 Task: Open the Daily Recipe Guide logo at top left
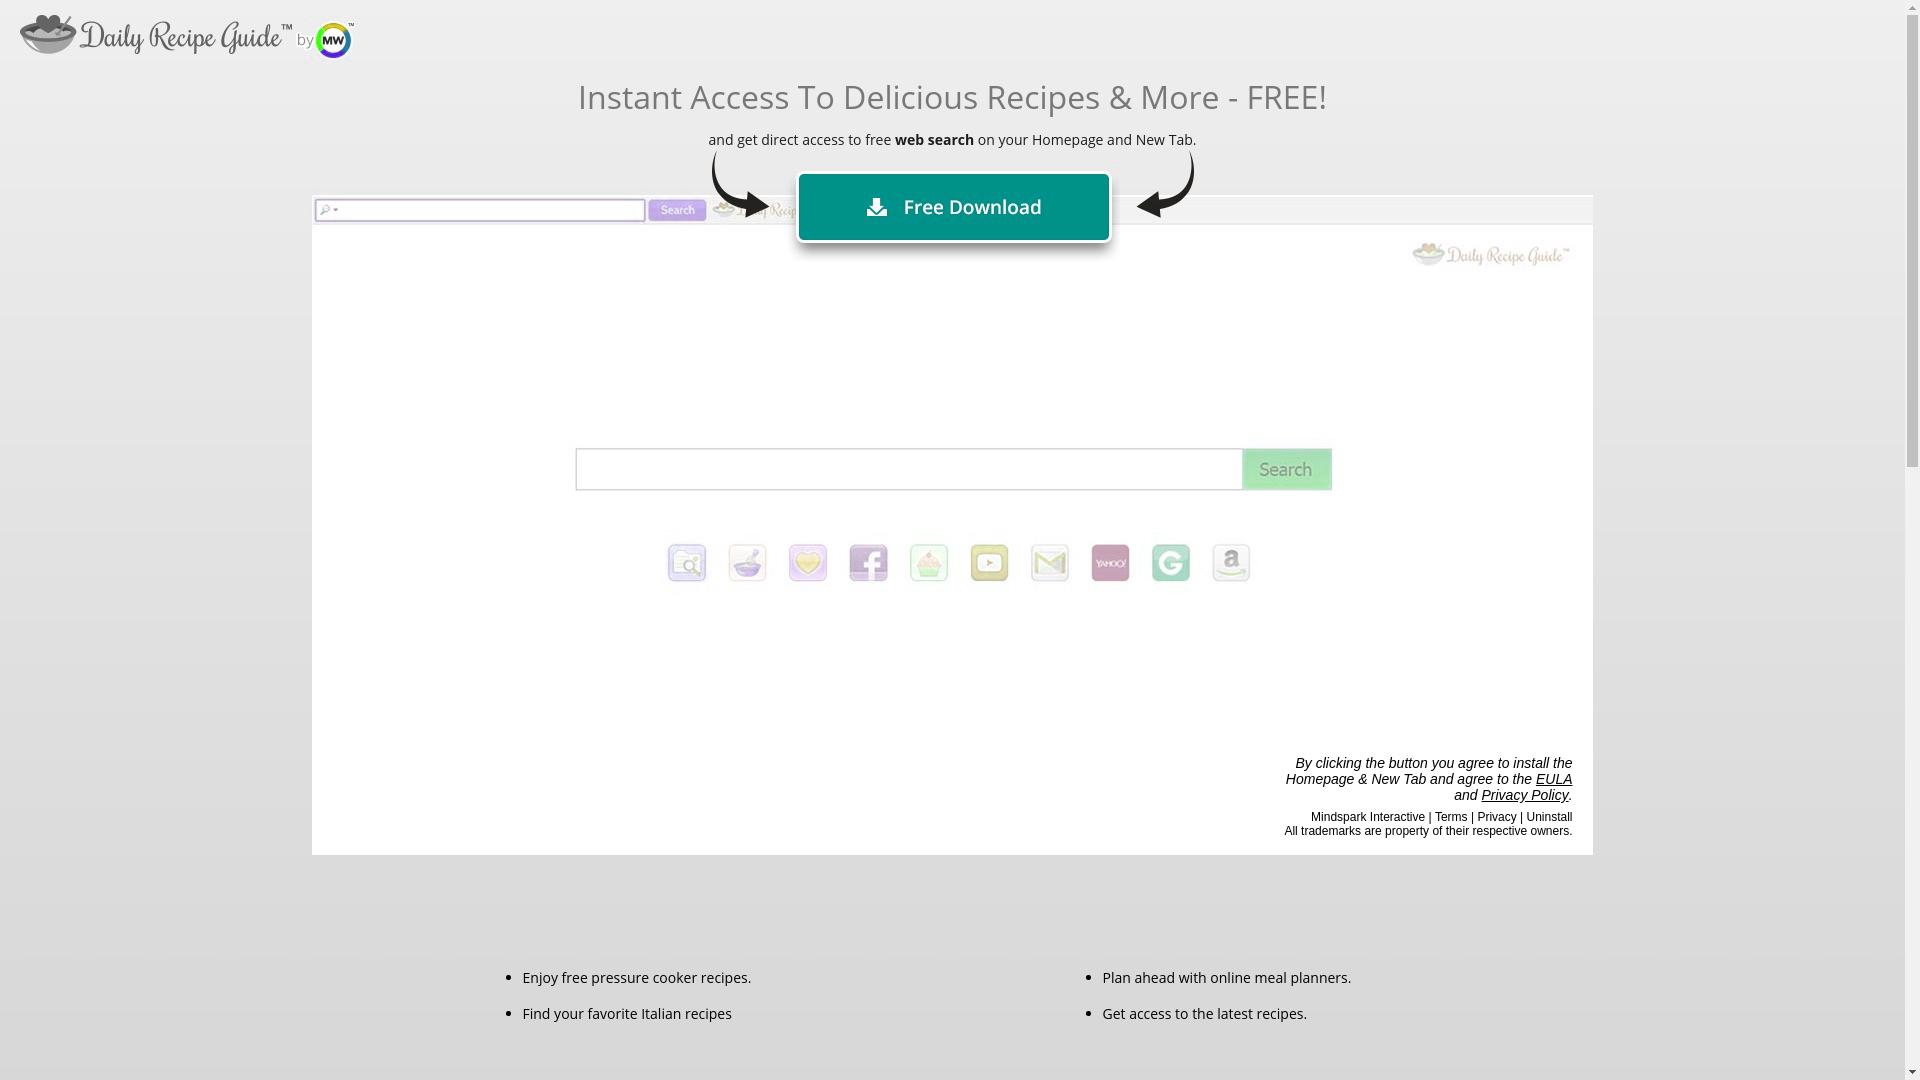[156, 36]
